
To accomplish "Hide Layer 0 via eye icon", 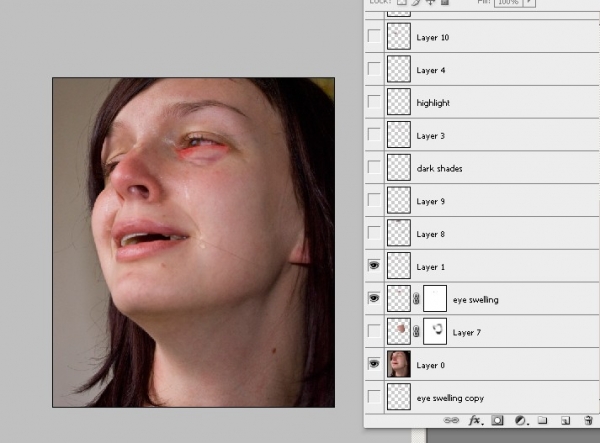I will [374, 363].
